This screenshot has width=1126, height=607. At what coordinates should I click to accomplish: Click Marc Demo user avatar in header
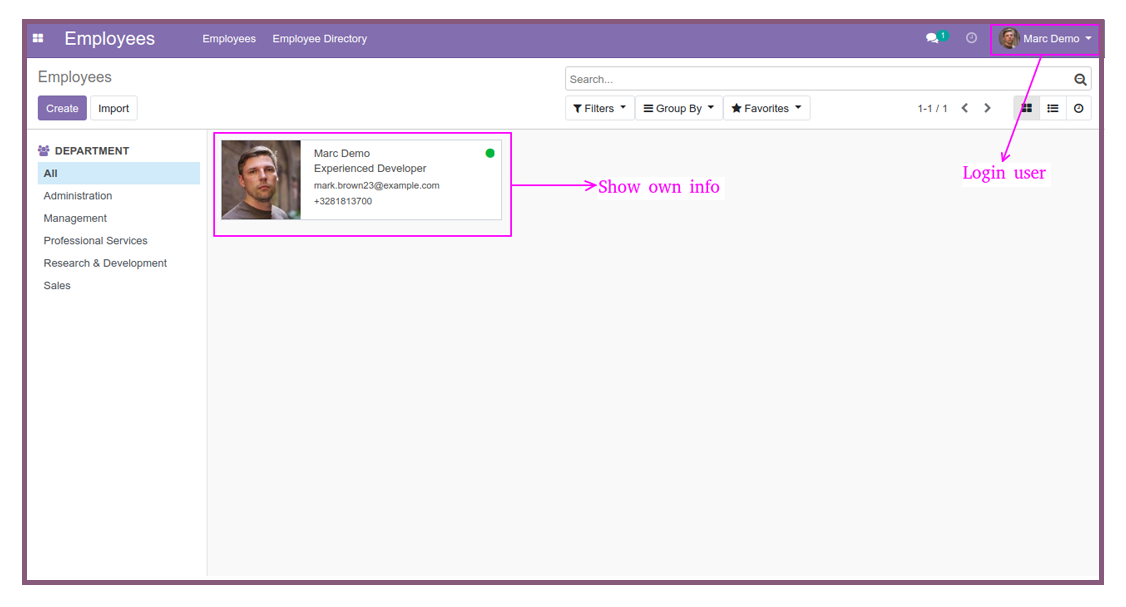[1008, 38]
